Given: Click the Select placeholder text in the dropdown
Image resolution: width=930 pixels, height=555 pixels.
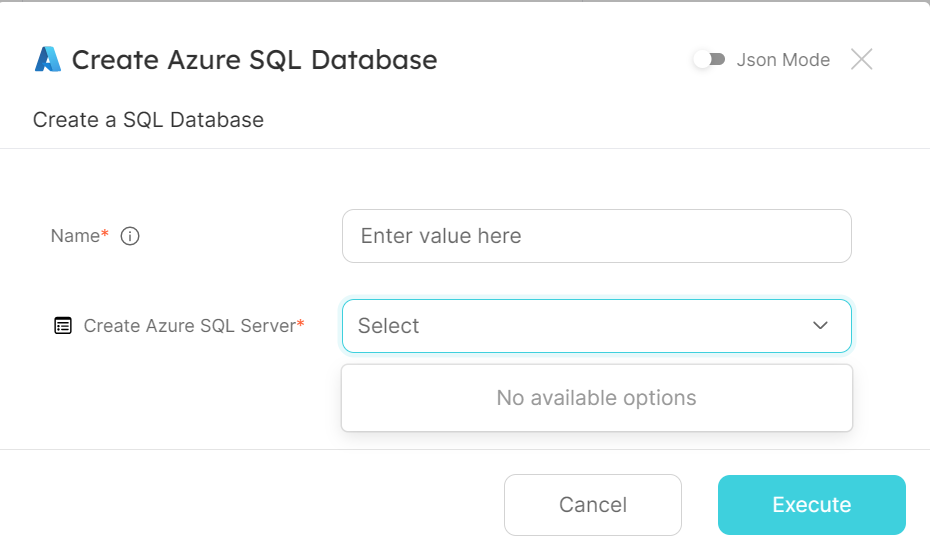Looking at the screenshot, I should coord(388,326).
